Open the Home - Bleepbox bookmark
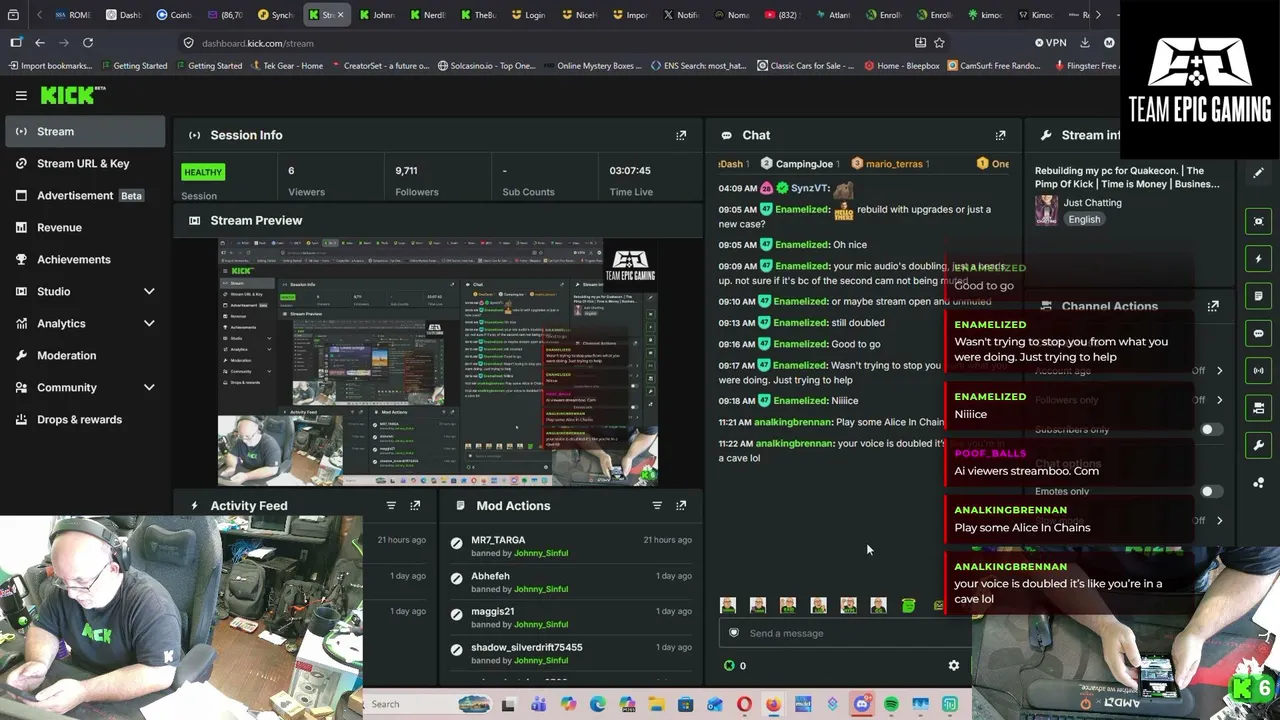The image size is (1280, 720). (x=901, y=66)
